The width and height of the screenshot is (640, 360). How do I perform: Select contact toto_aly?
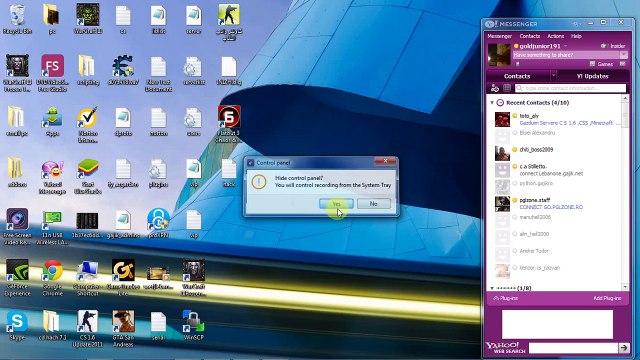(558, 119)
